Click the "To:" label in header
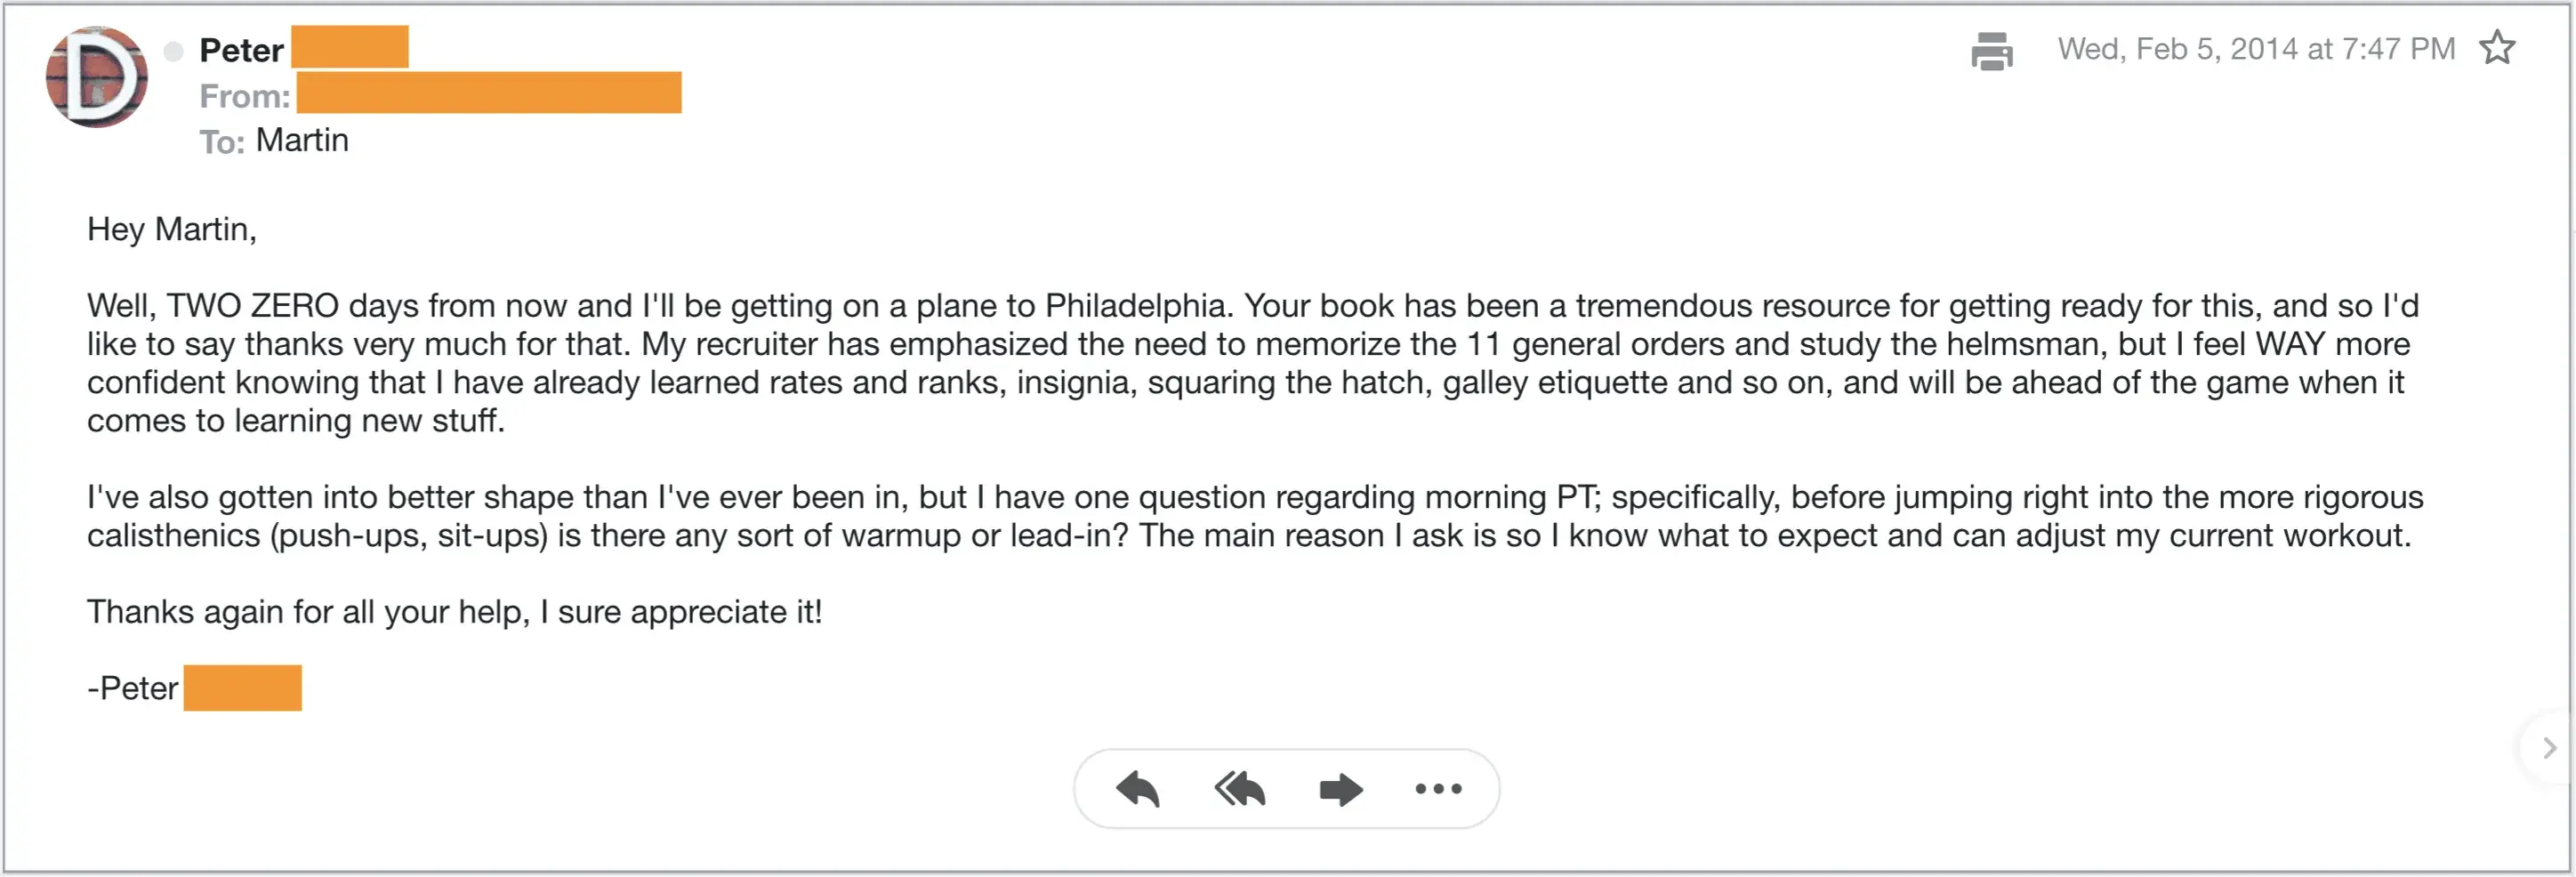2576x877 pixels. coord(221,142)
